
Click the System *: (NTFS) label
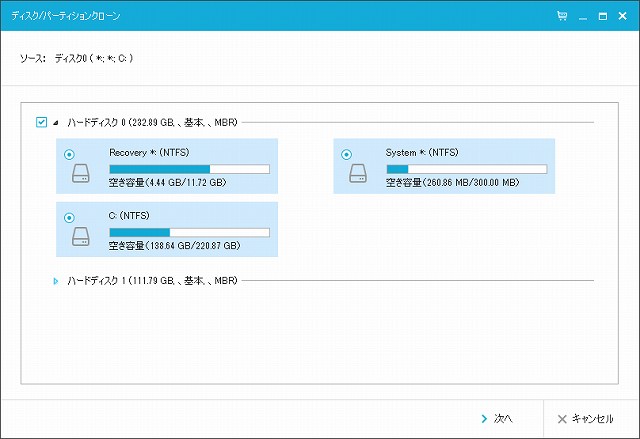click(422, 153)
